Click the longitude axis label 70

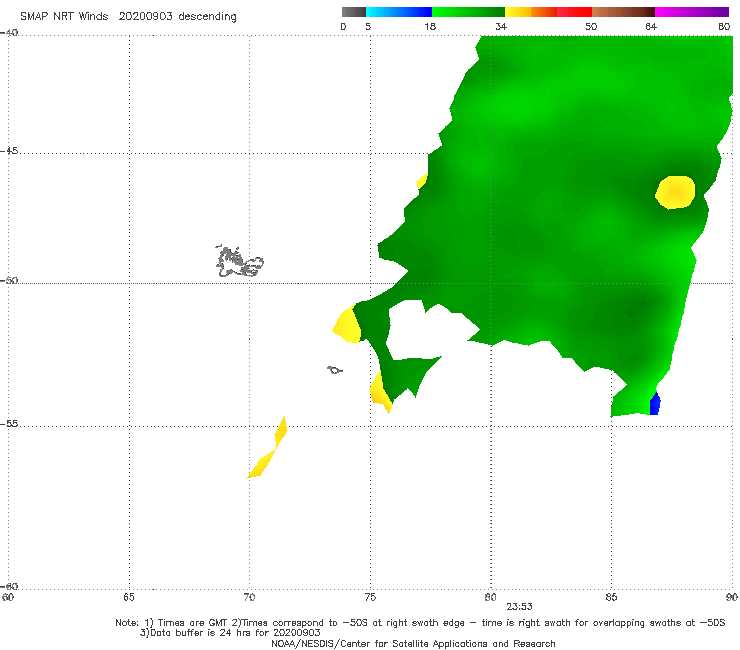pyautogui.click(x=249, y=597)
